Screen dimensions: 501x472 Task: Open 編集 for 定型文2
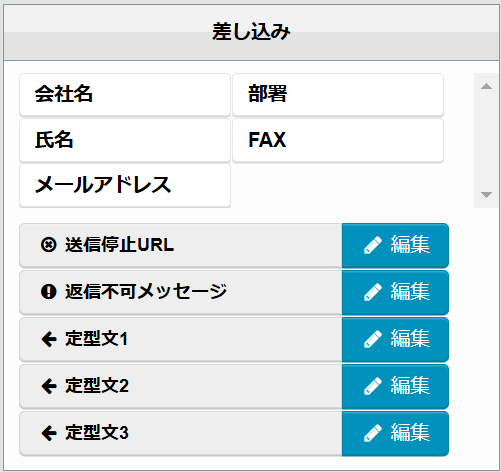pyautogui.click(x=395, y=387)
